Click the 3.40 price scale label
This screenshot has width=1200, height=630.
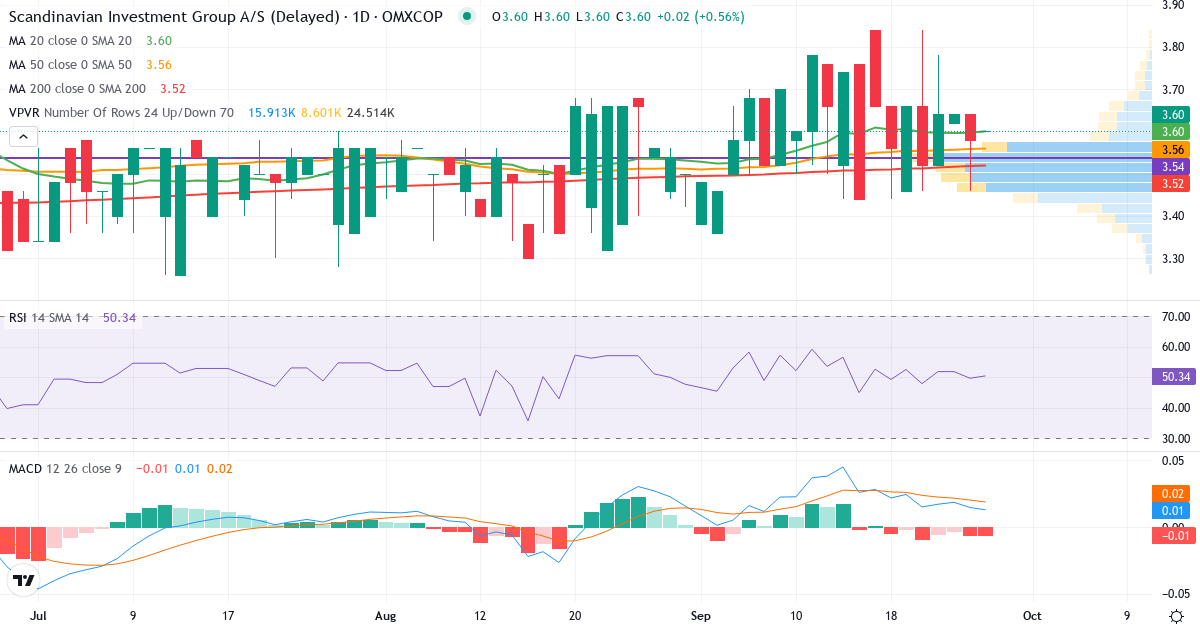click(x=1174, y=216)
